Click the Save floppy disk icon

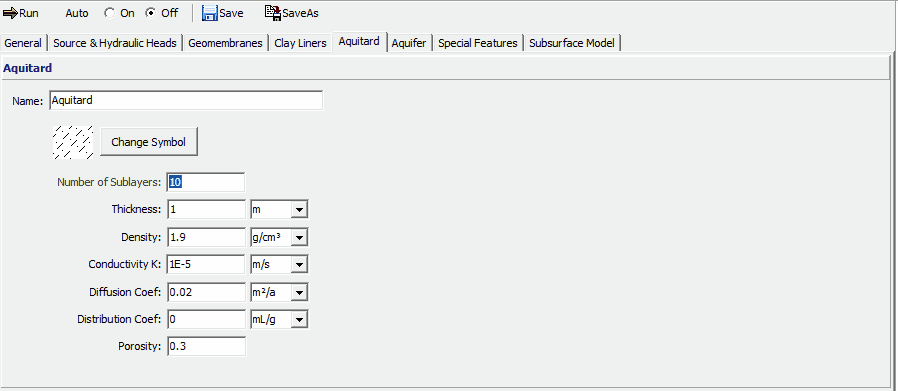pos(210,13)
